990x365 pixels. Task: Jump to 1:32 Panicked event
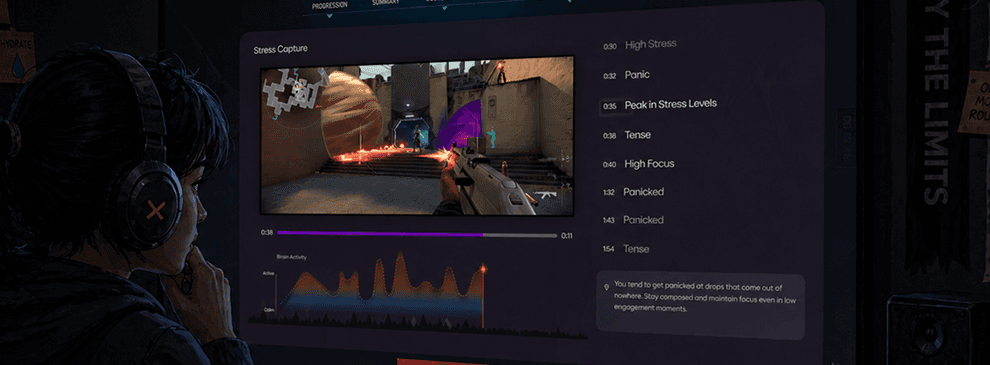pyautogui.click(x=633, y=192)
